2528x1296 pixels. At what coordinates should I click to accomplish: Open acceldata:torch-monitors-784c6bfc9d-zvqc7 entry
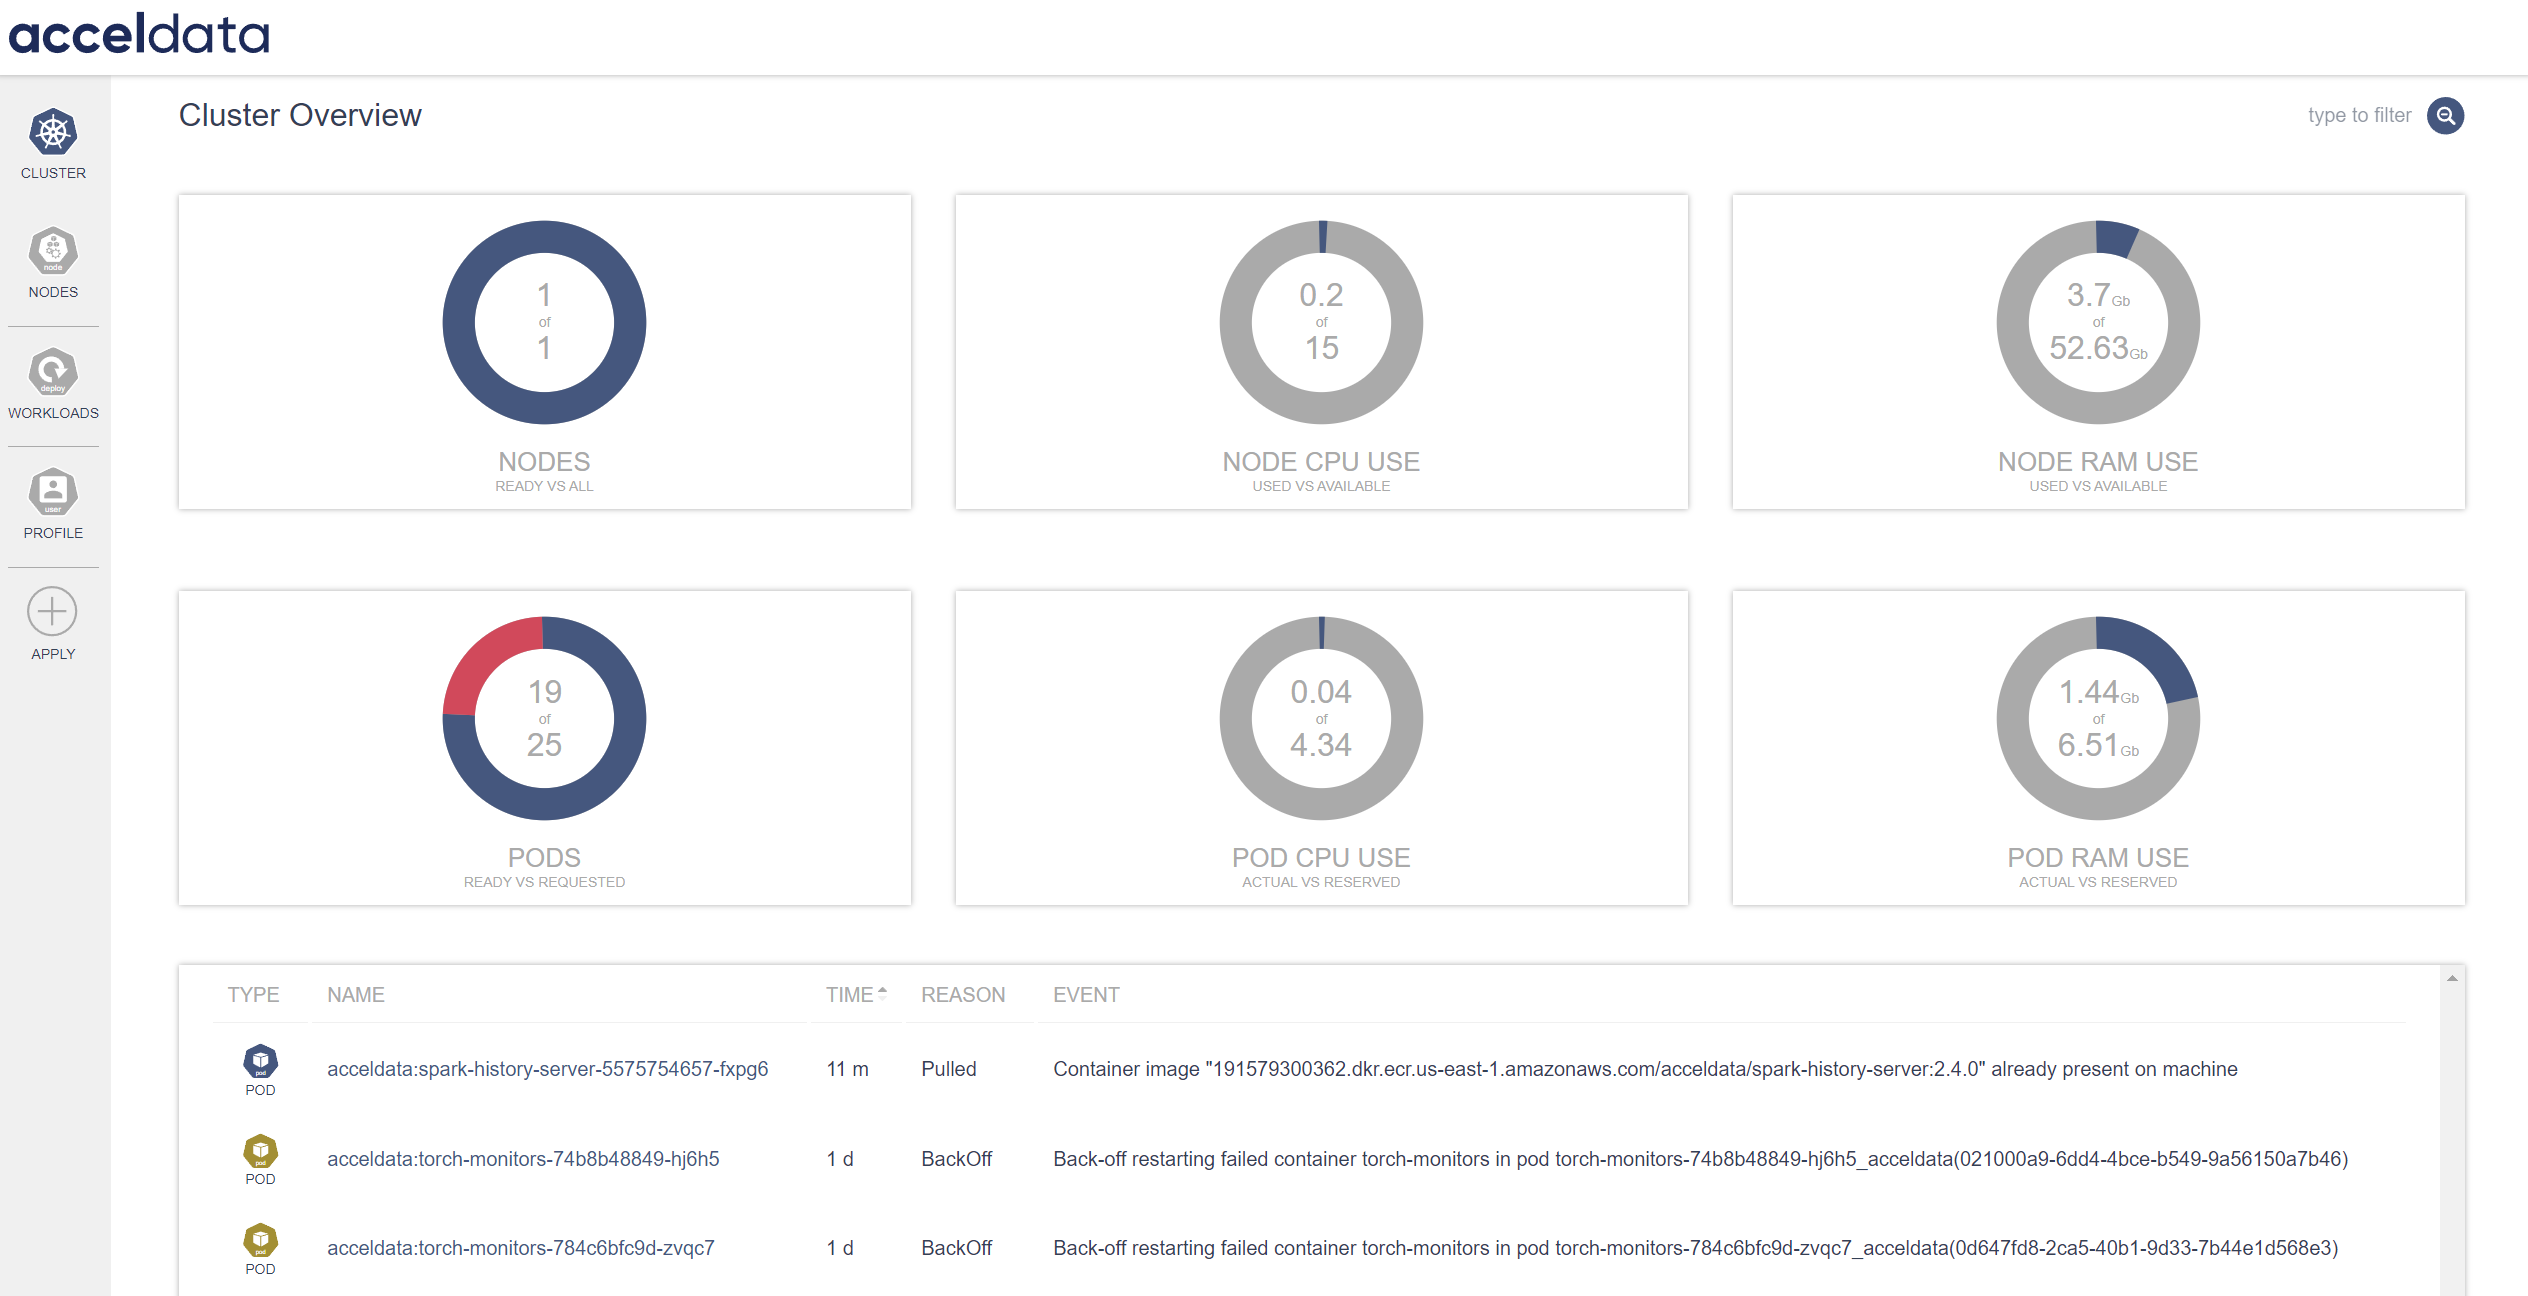click(x=520, y=1248)
